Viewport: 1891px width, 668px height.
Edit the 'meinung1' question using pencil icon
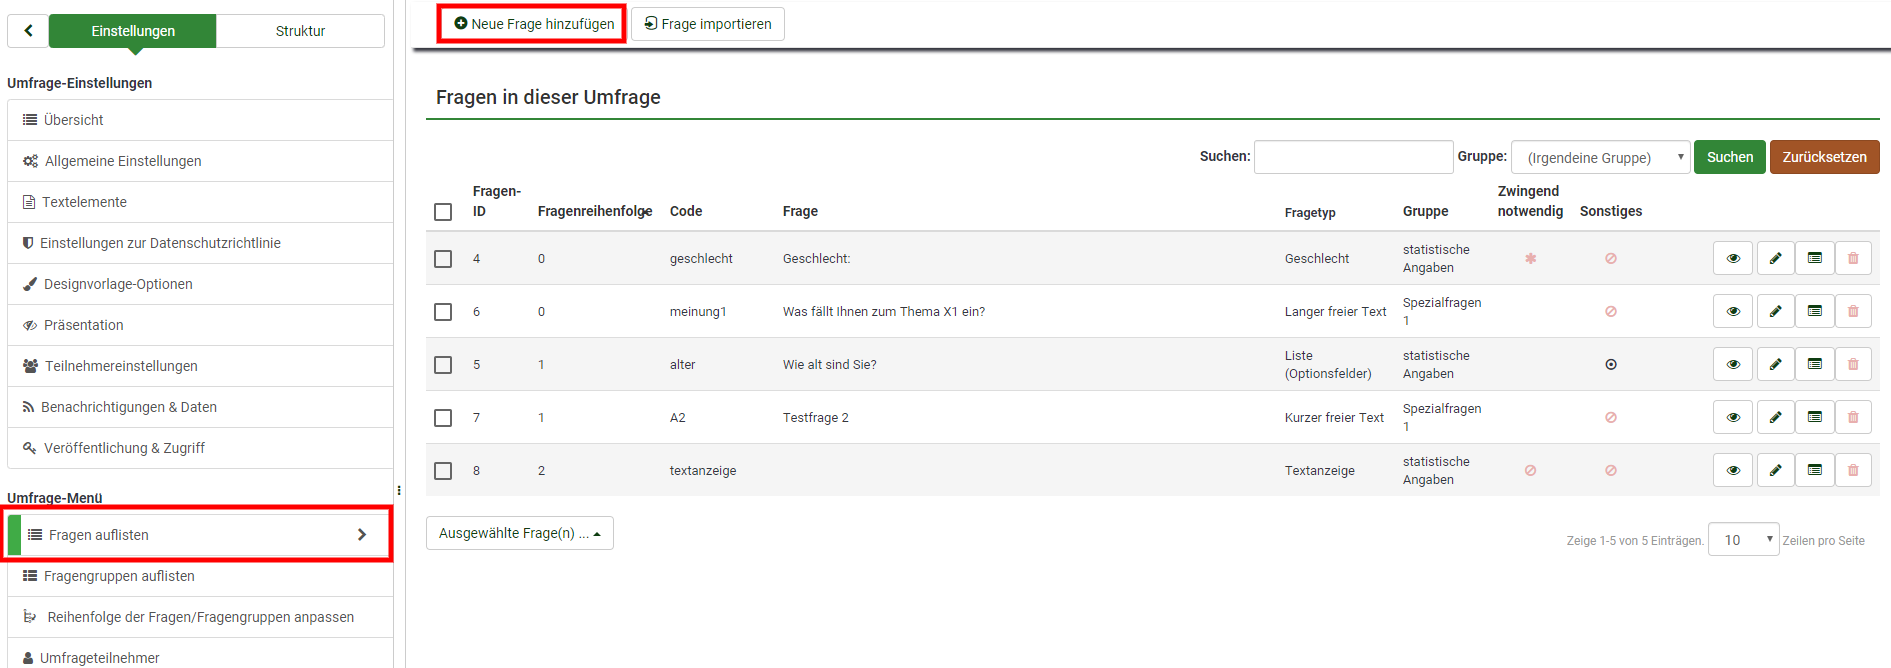point(1774,311)
